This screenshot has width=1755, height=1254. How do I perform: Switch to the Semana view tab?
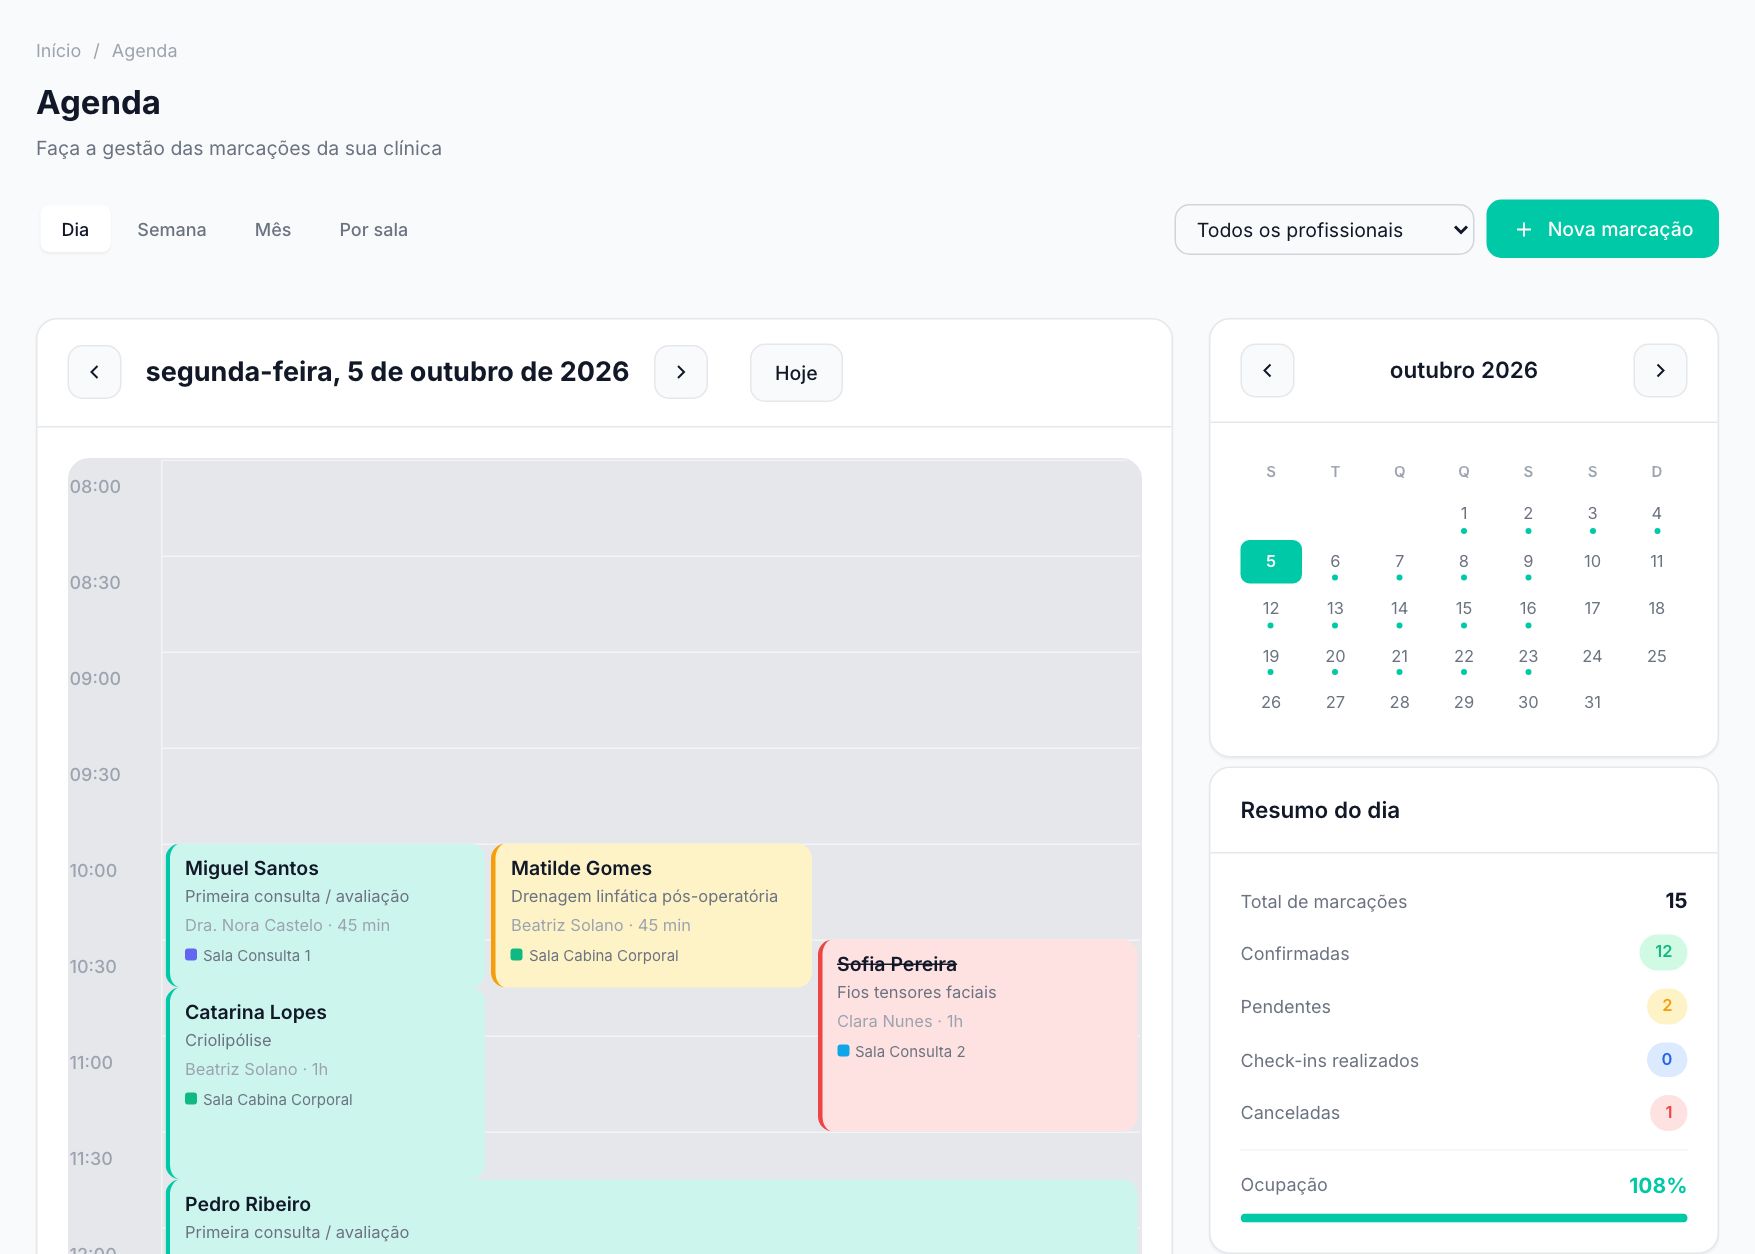tap(172, 229)
